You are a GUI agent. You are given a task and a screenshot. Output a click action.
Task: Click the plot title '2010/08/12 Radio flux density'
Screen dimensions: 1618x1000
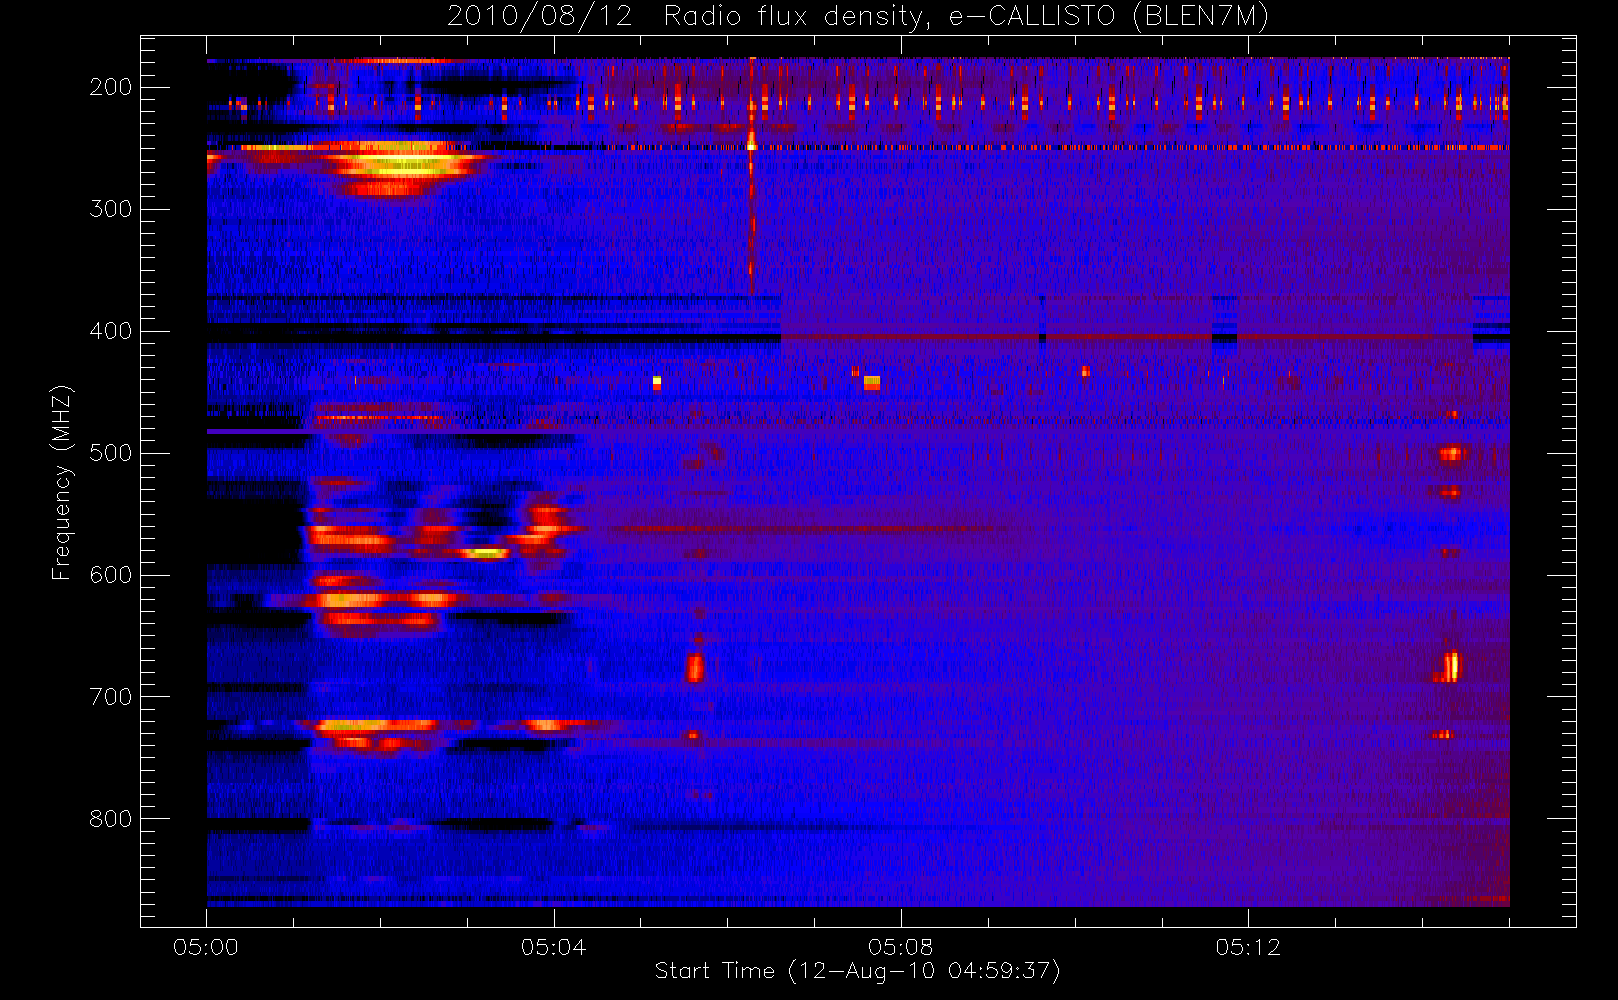tap(858, 16)
